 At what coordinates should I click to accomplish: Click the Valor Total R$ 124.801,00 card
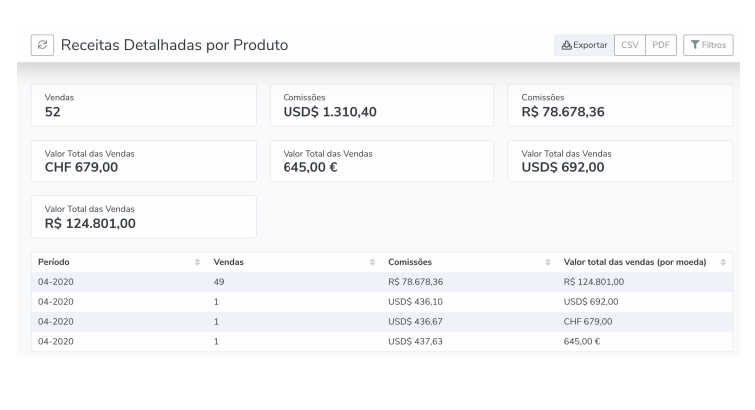pos(143,217)
